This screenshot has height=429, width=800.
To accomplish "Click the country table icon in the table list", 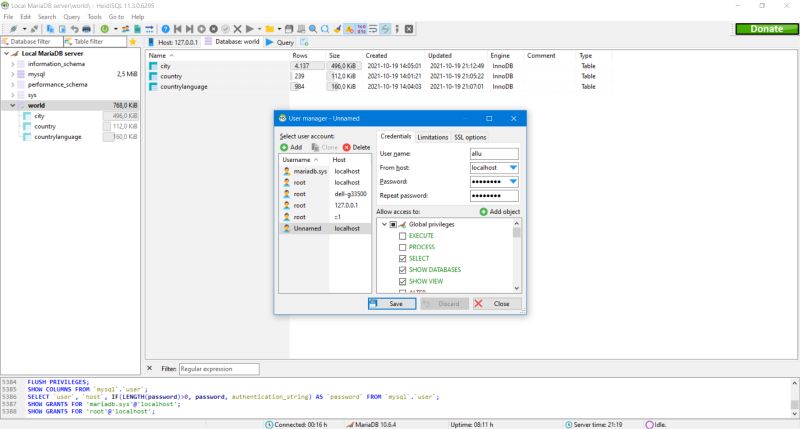I will point(153,76).
